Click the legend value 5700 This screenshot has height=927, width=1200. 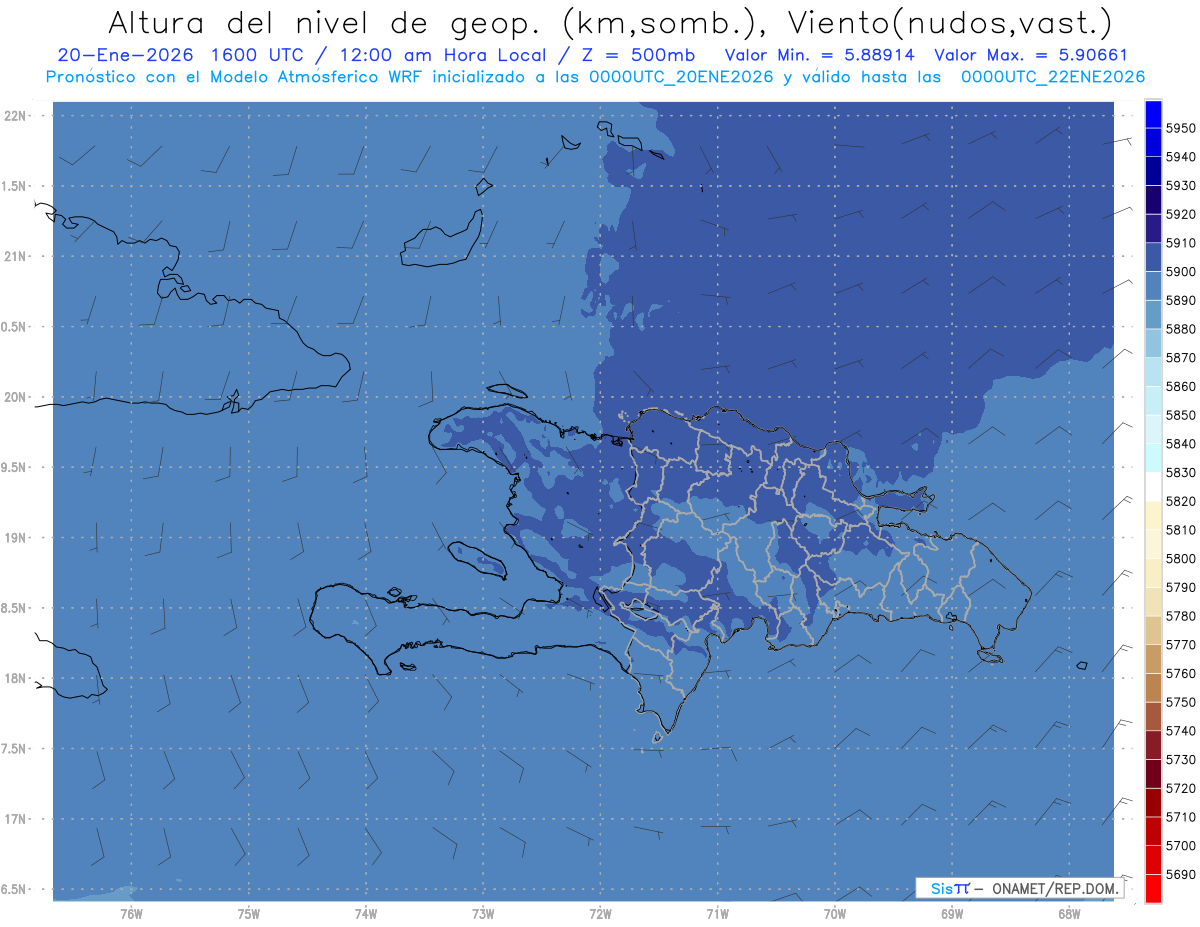(x=1180, y=845)
